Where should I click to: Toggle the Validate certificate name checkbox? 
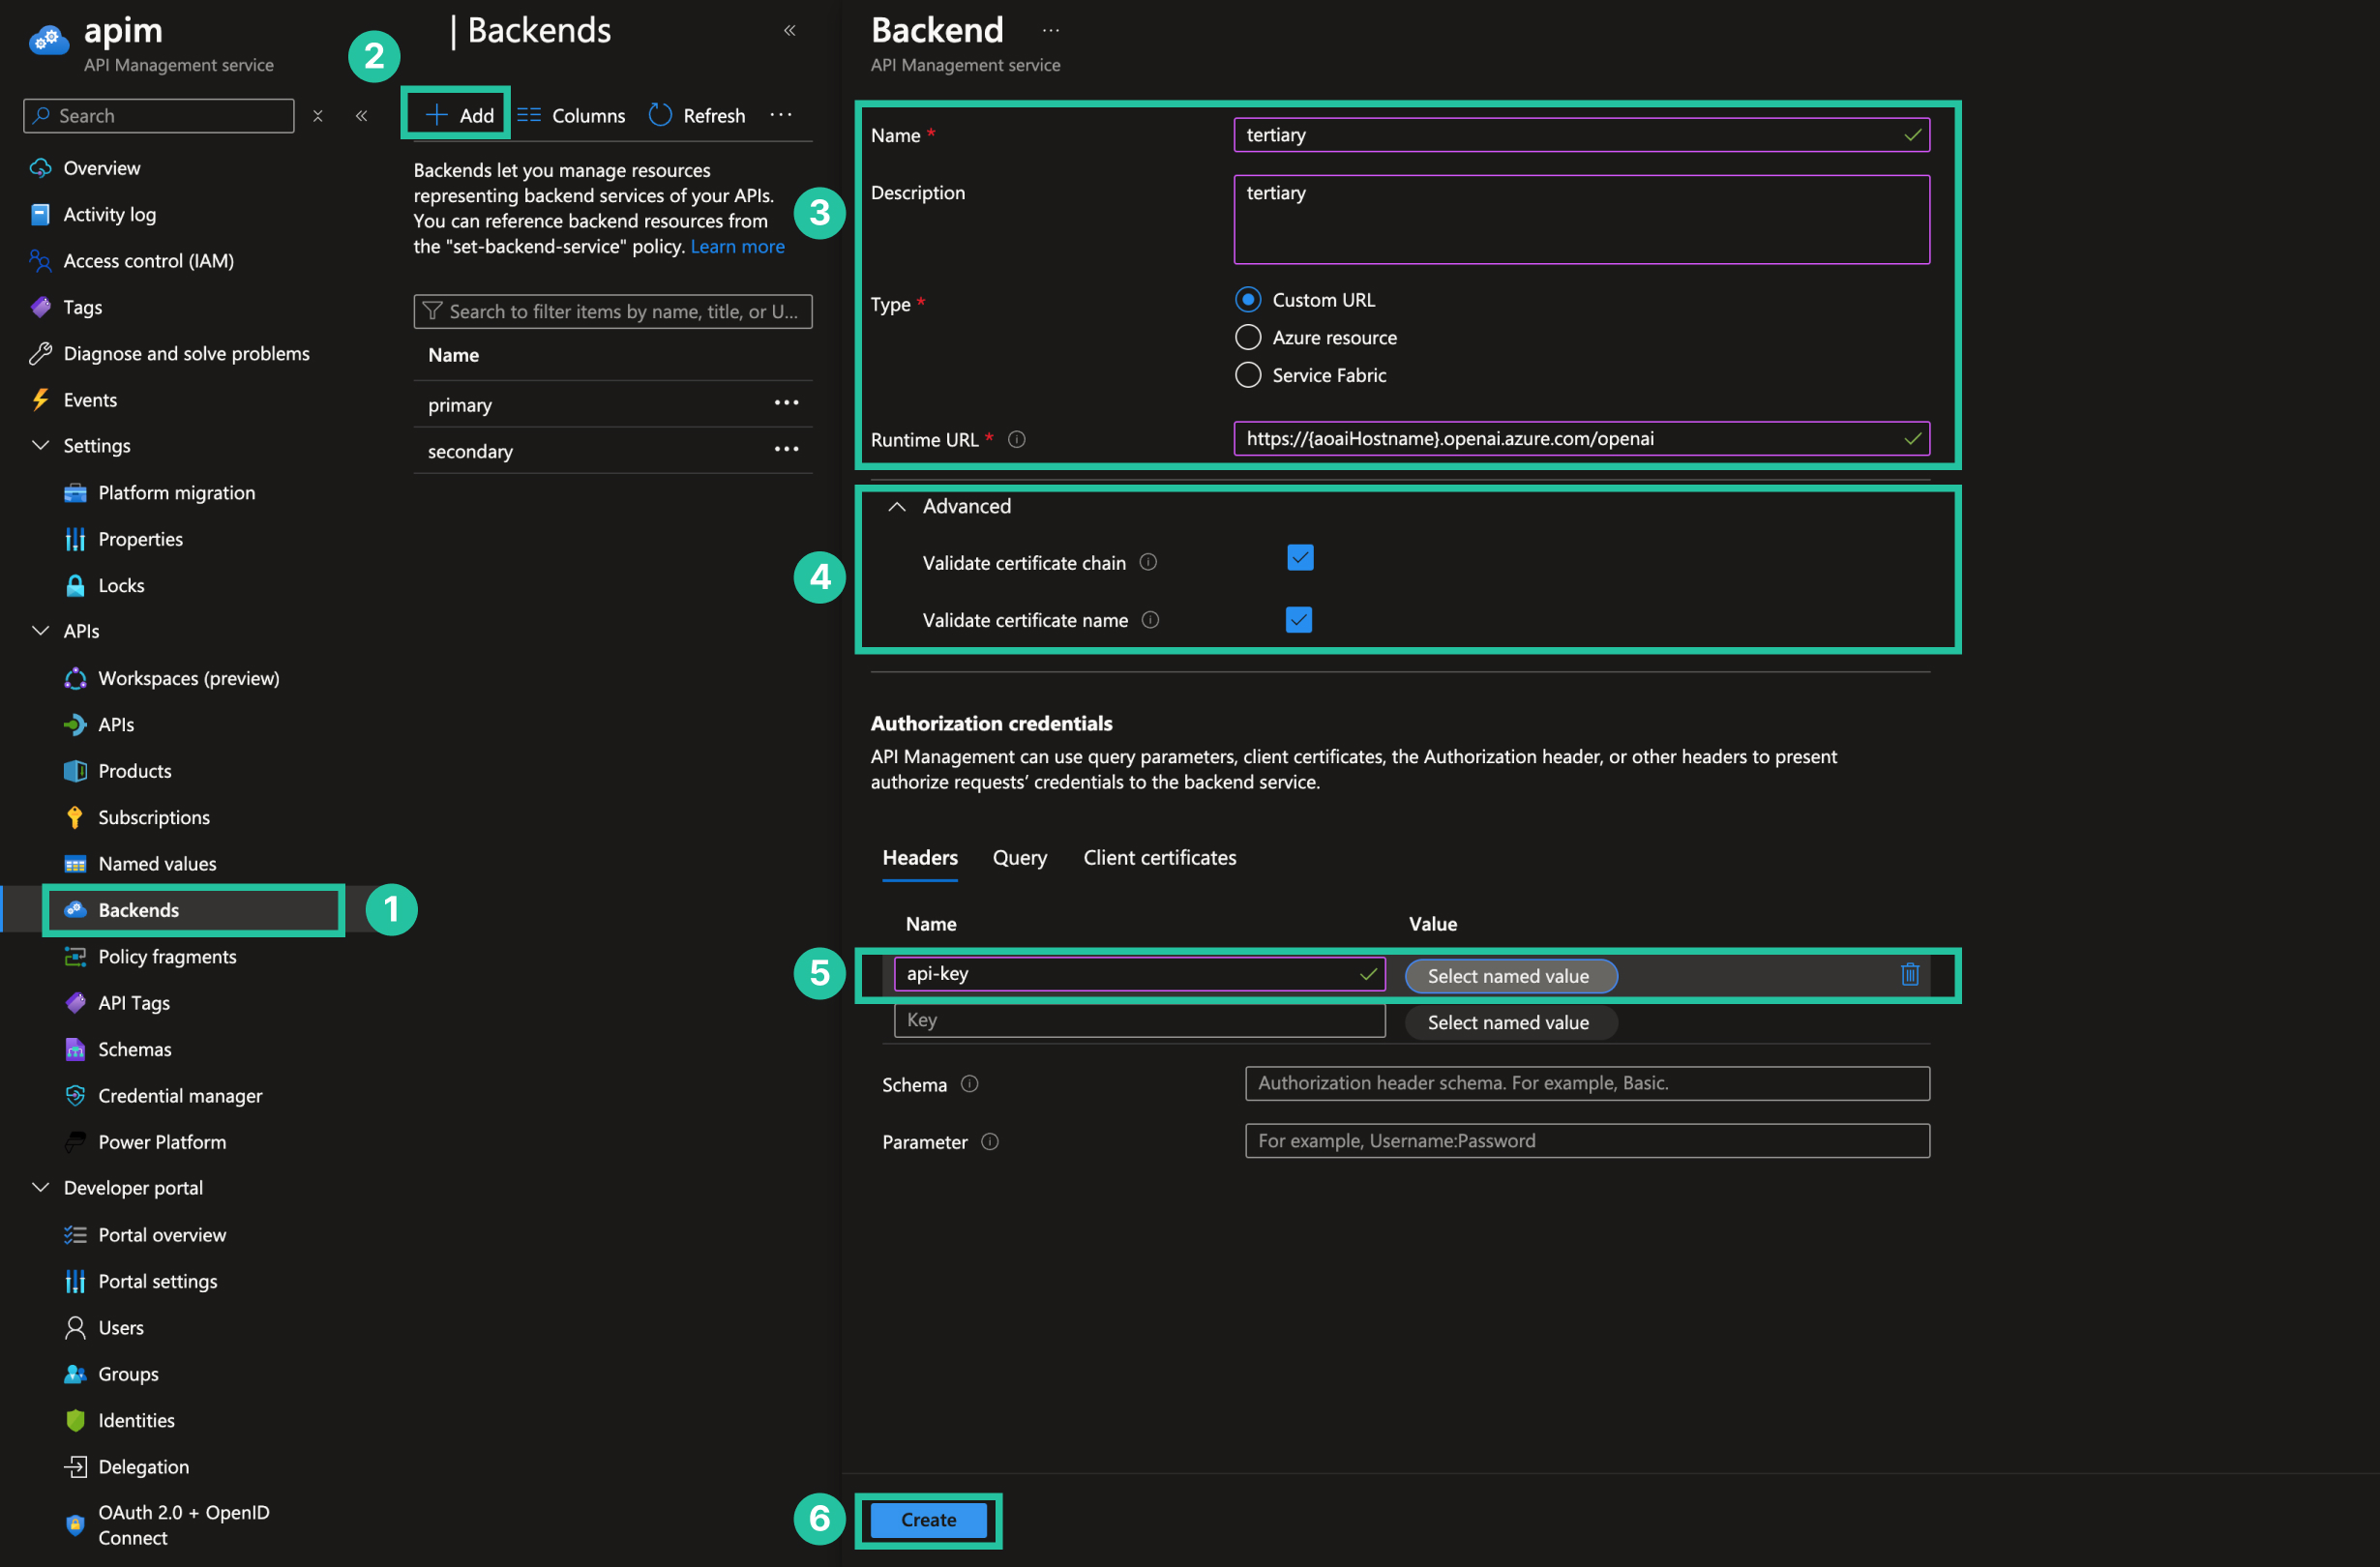pyautogui.click(x=1298, y=620)
